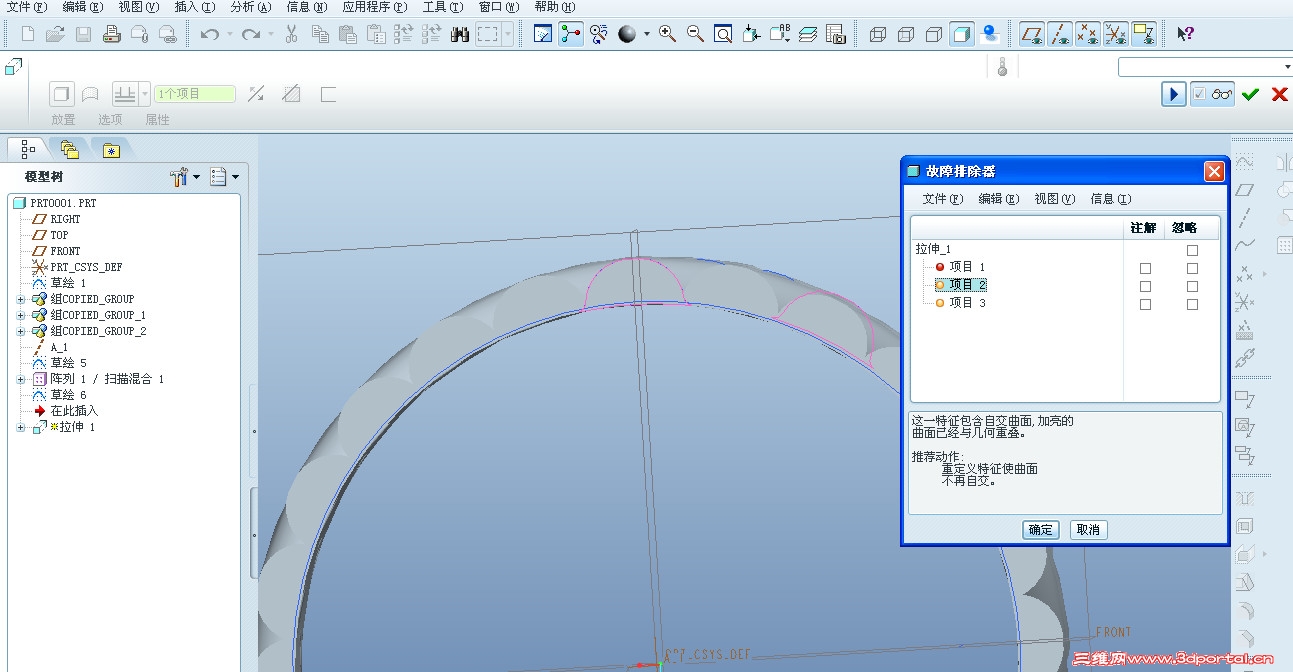Select 项目 3 in troubleshooter list
The width and height of the screenshot is (1293, 672).
967,303
